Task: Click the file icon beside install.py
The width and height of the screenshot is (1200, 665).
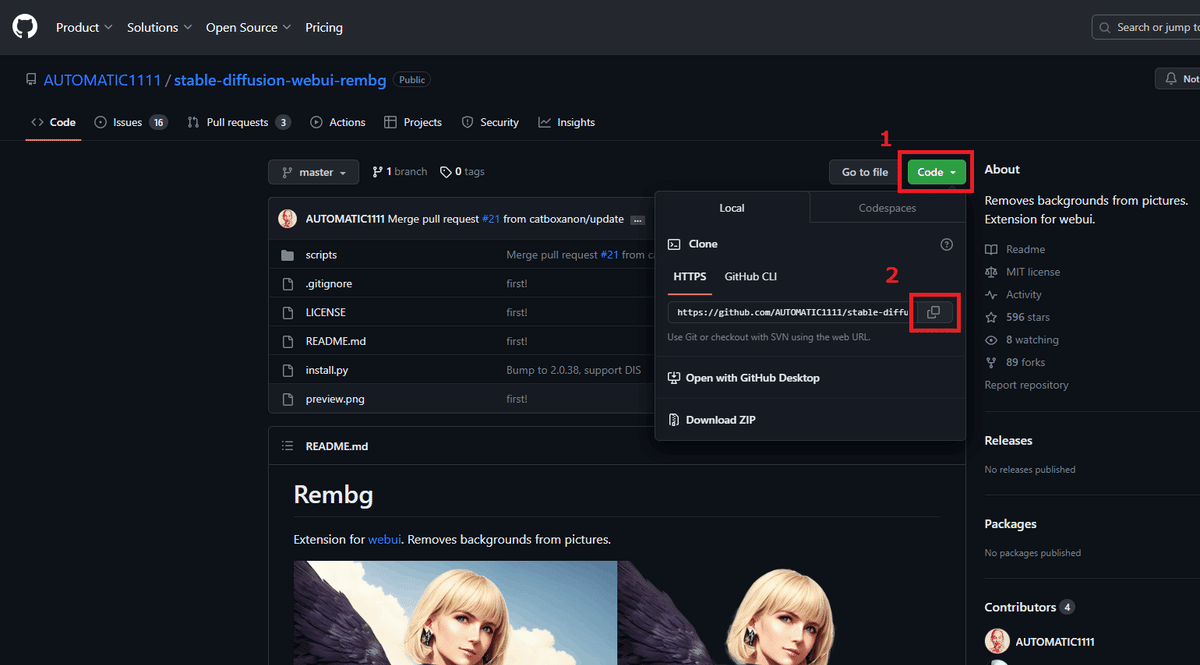Action: (288, 370)
